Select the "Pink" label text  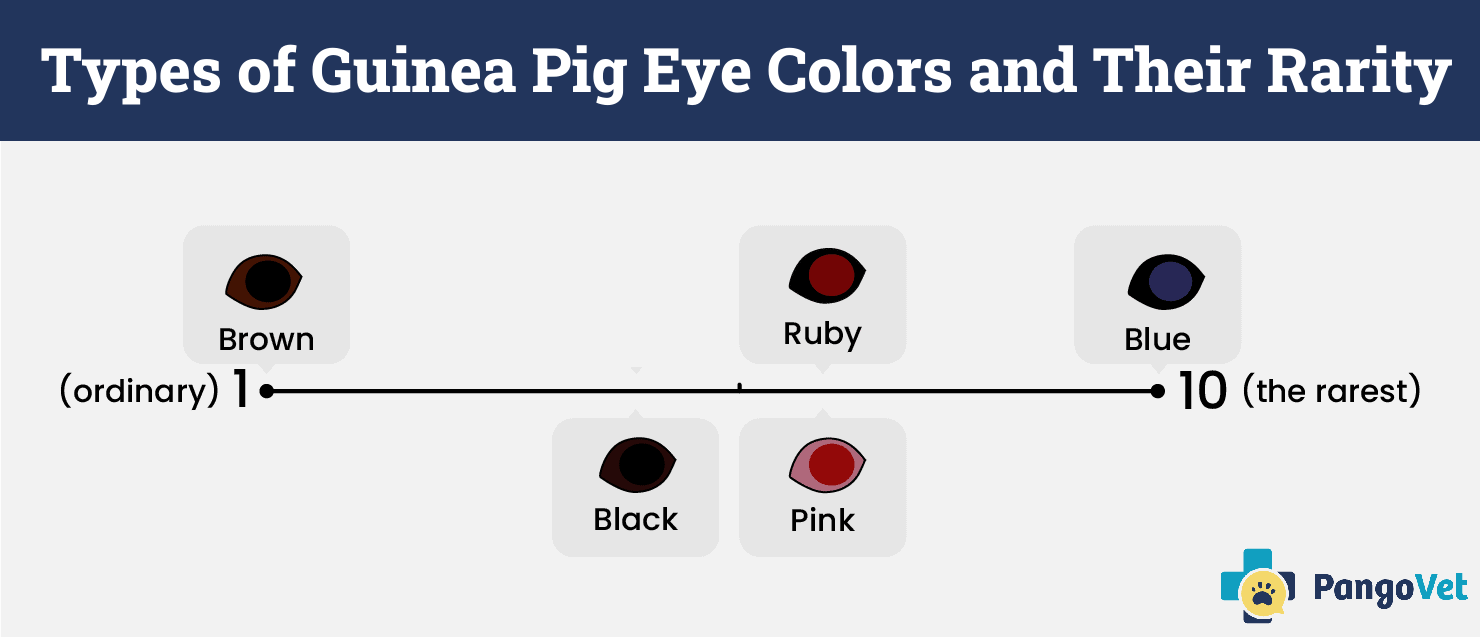(822, 520)
